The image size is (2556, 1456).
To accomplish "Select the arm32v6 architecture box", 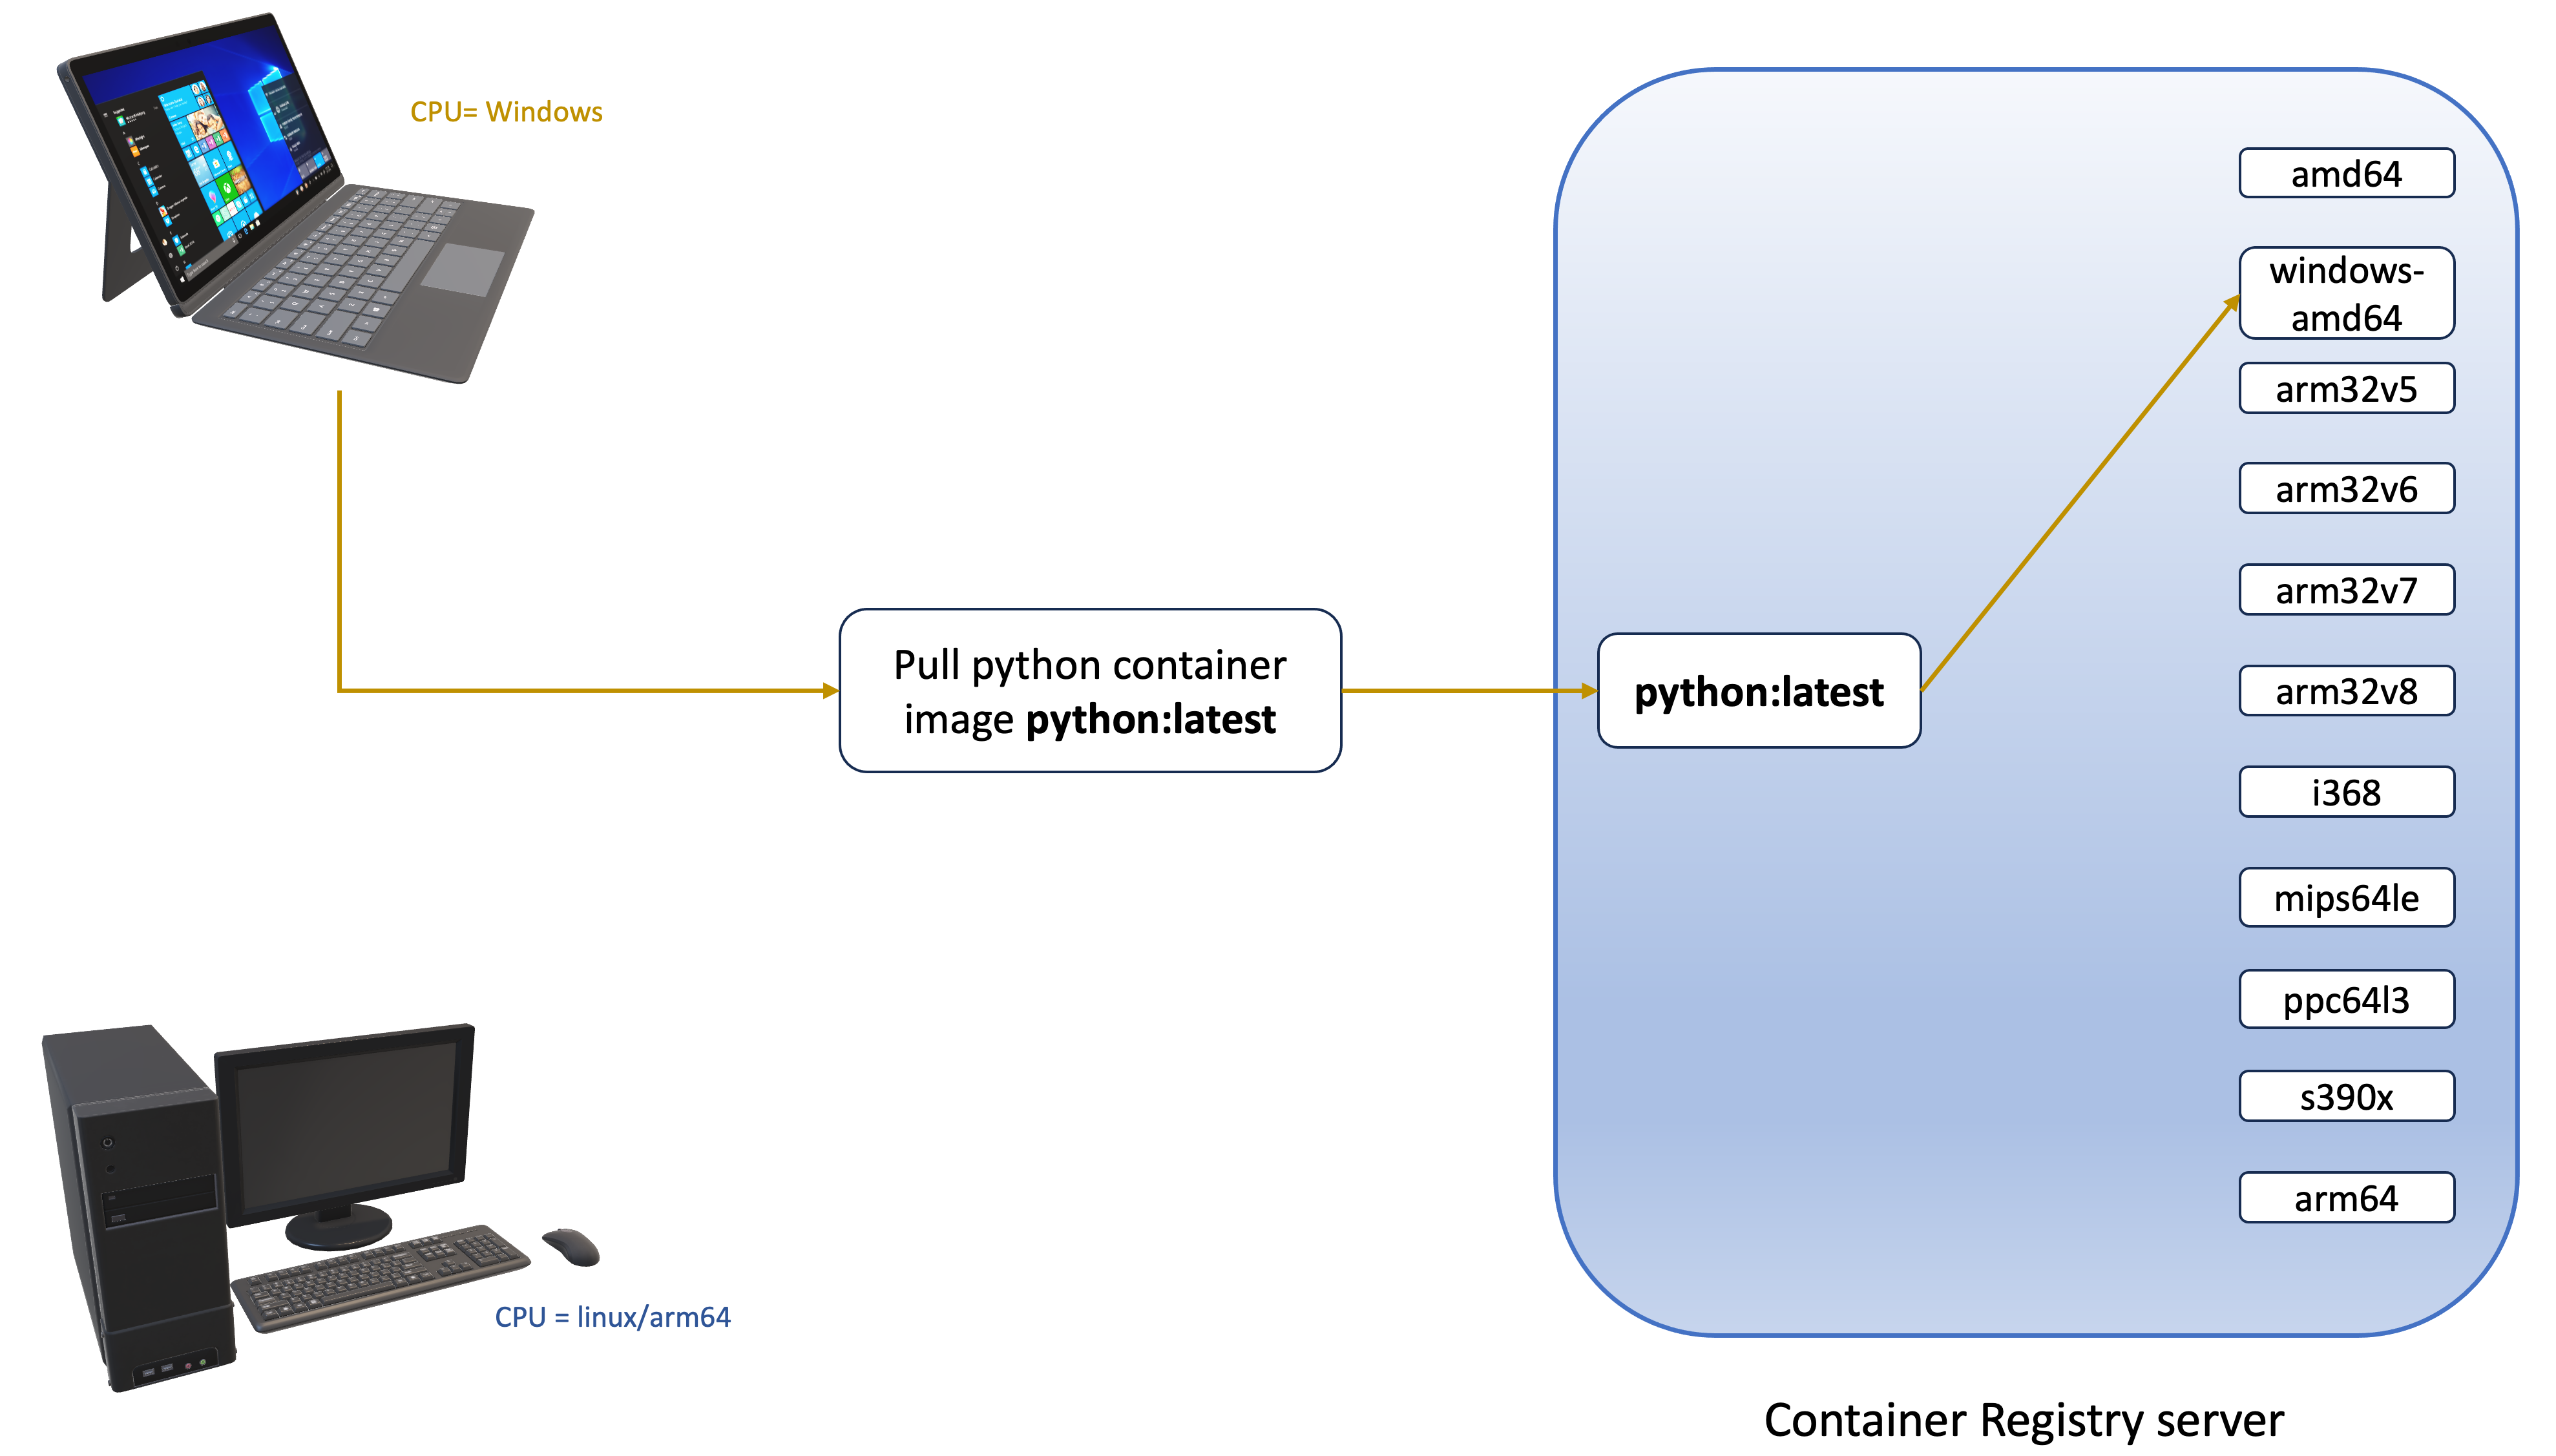I will (x=2346, y=489).
